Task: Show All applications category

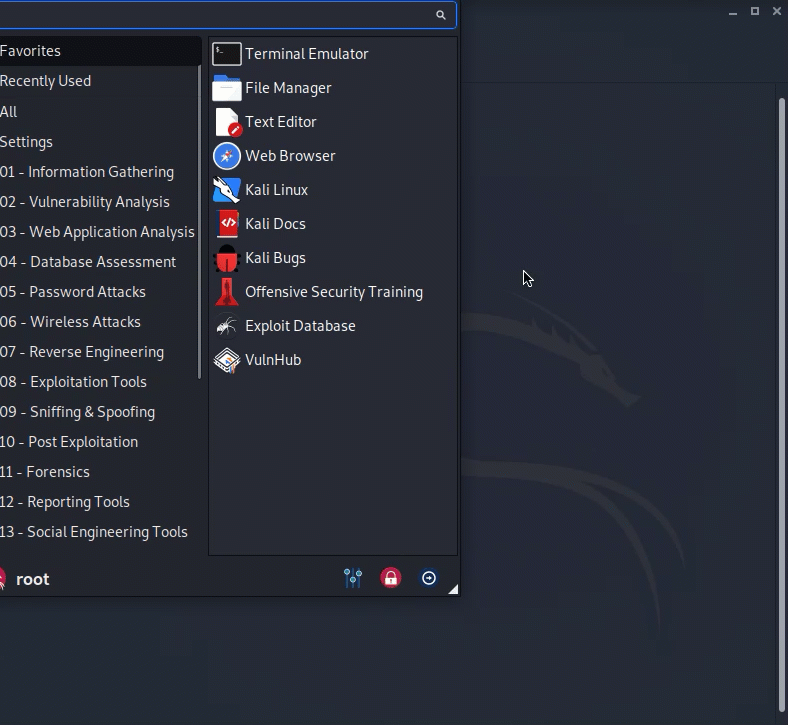Action: [x=98, y=112]
